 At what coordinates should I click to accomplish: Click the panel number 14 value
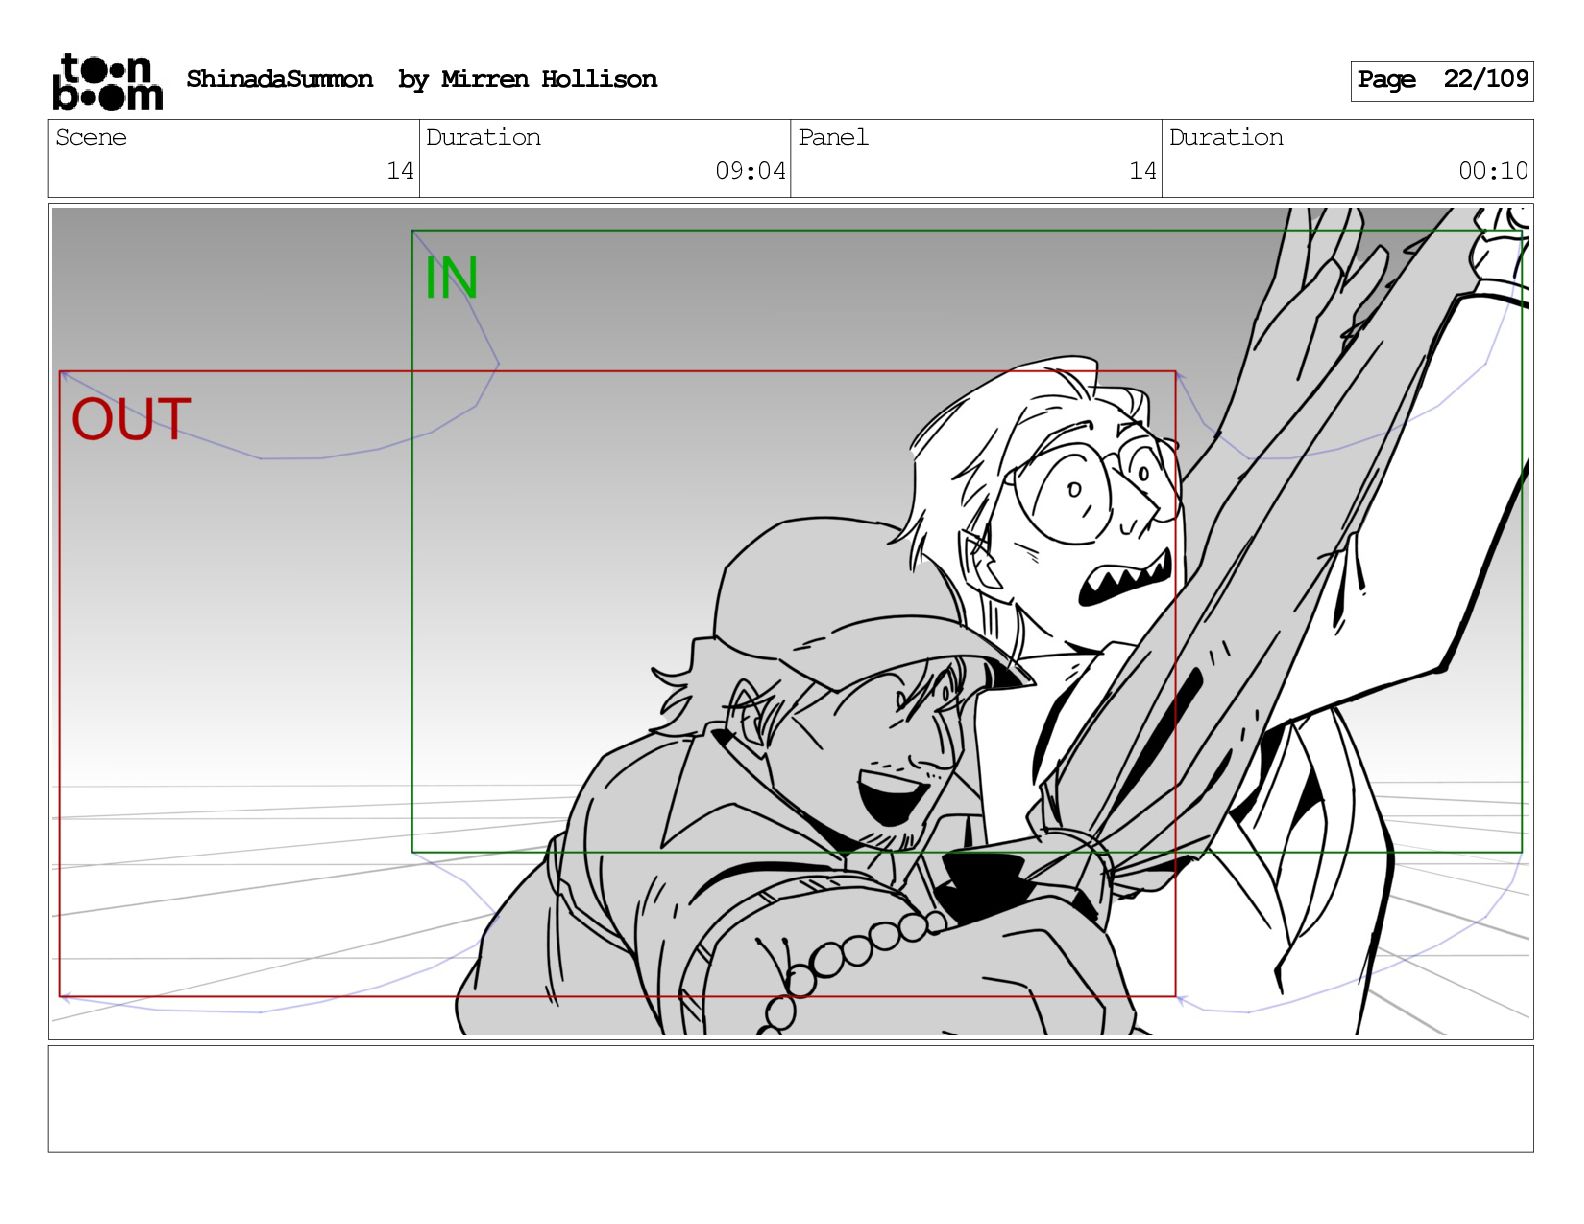click(x=1143, y=171)
